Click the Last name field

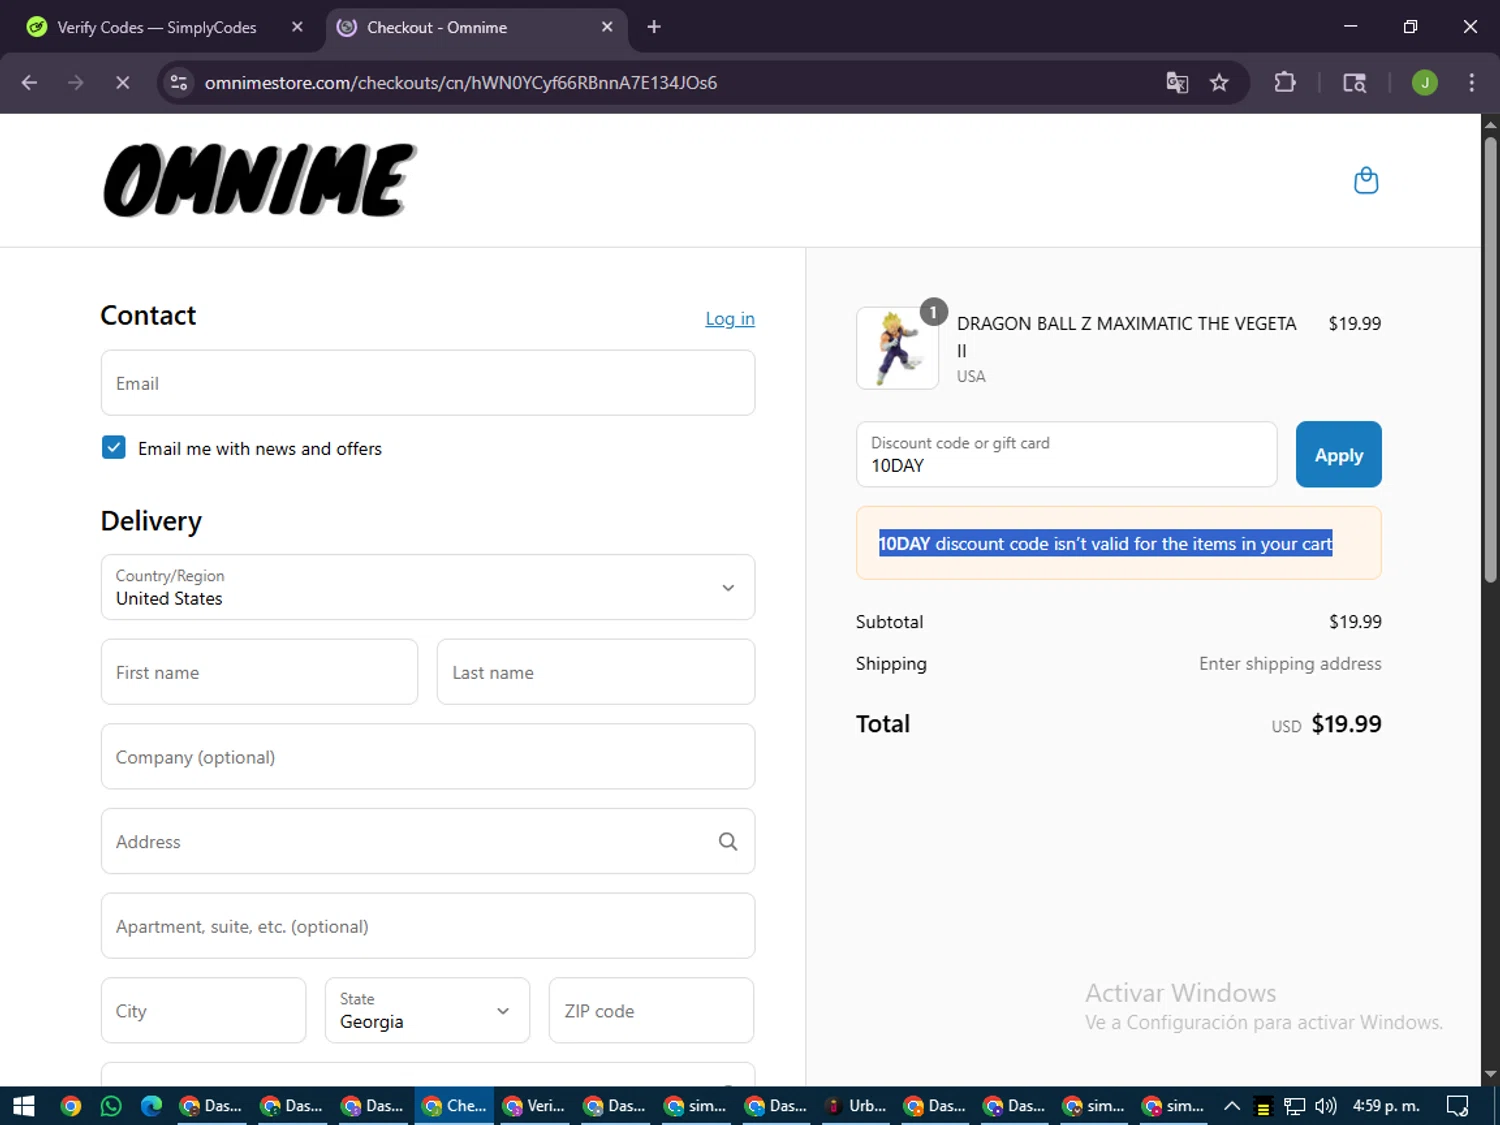[596, 672]
